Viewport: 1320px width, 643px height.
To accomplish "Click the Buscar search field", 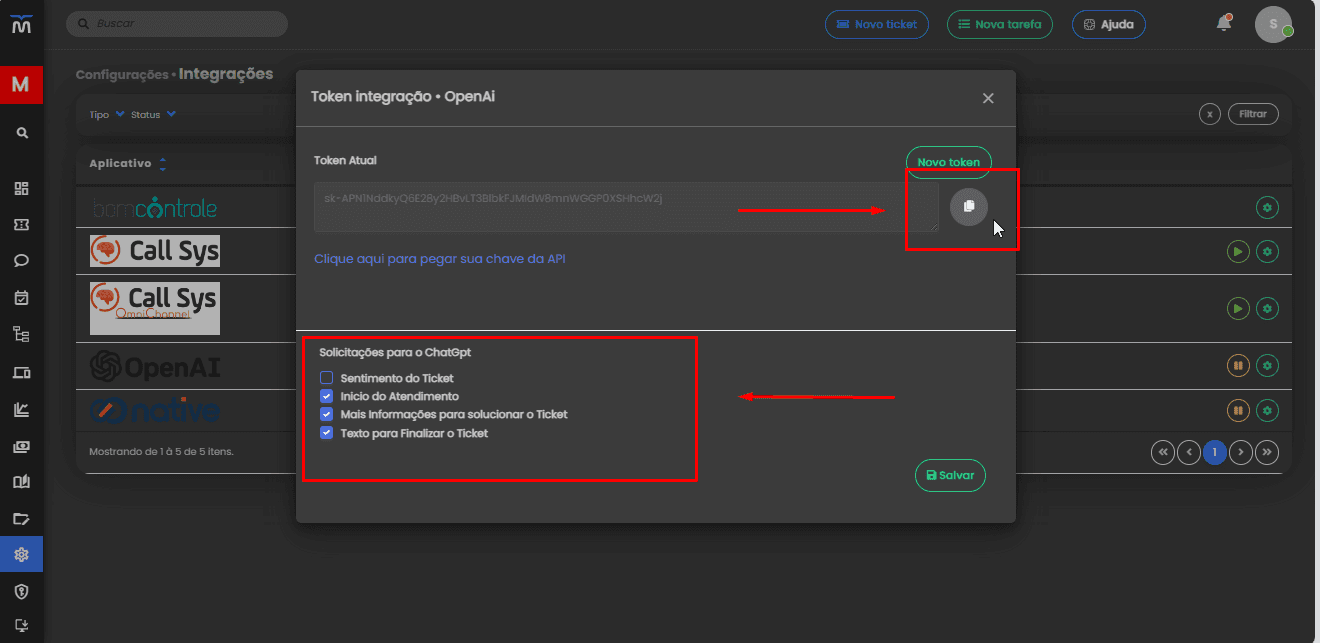I will (177, 23).
